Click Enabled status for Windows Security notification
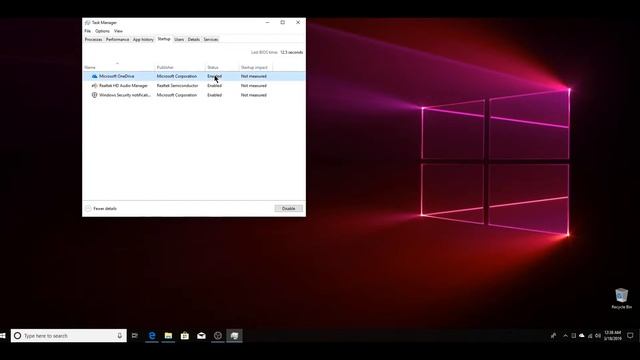 [x=214, y=95]
